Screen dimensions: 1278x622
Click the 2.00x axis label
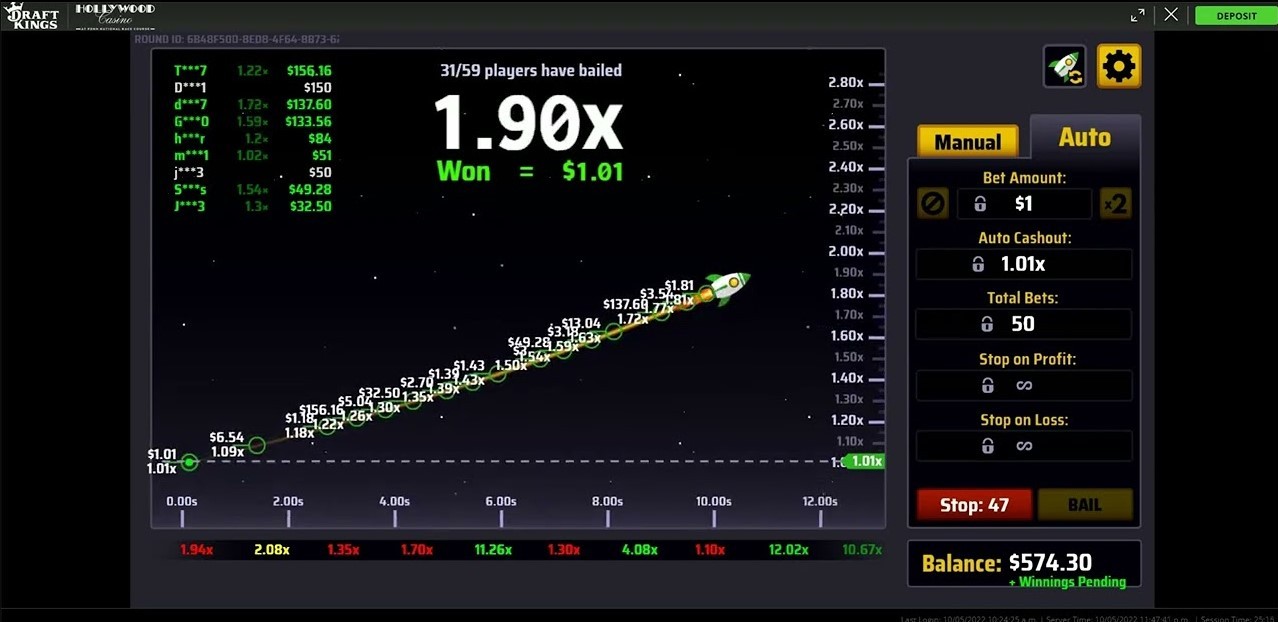(x=846, y=252)
